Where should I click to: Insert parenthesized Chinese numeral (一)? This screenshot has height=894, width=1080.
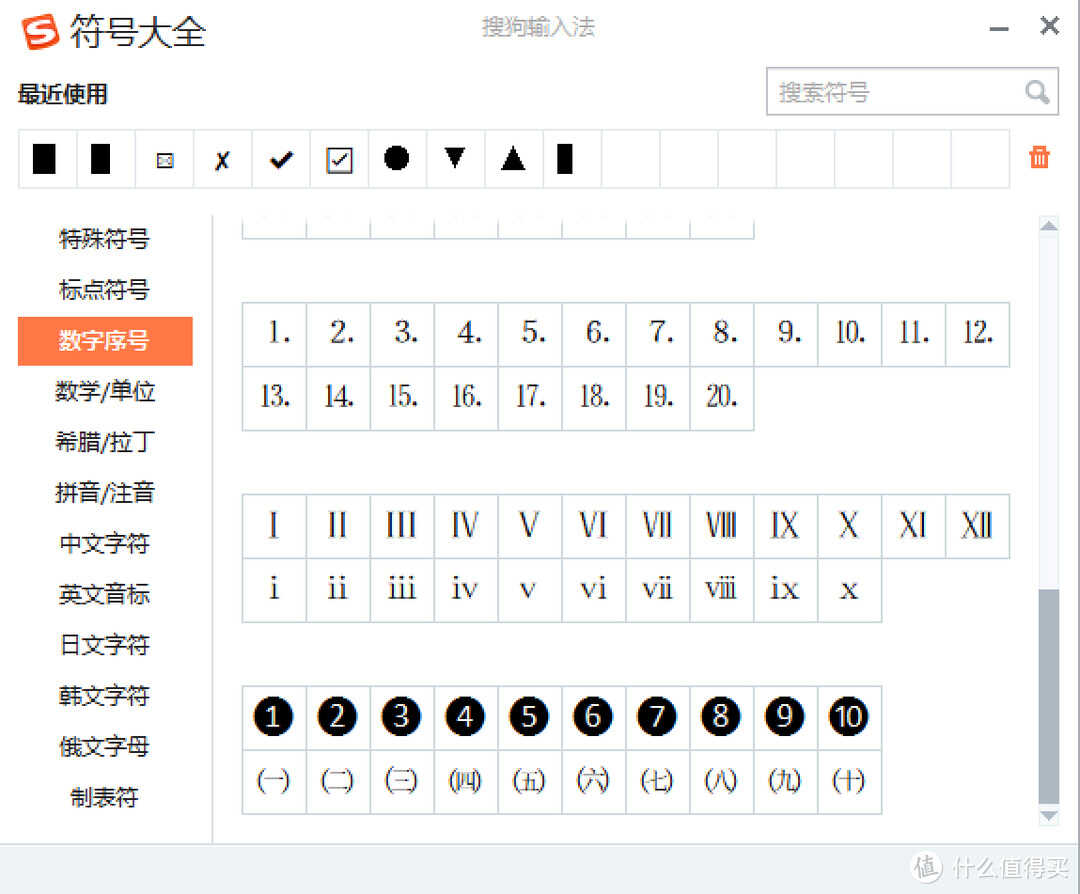(273, 781)
